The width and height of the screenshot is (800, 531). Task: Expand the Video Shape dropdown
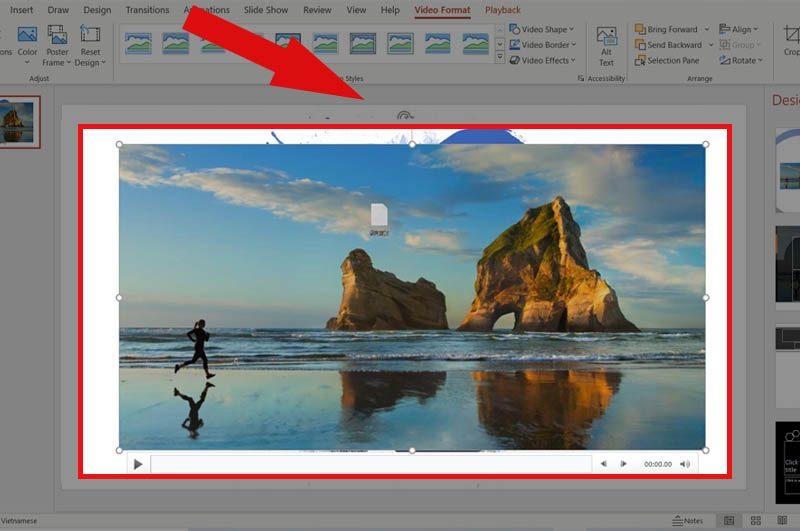pyautogui.click(x=542, y=30)
